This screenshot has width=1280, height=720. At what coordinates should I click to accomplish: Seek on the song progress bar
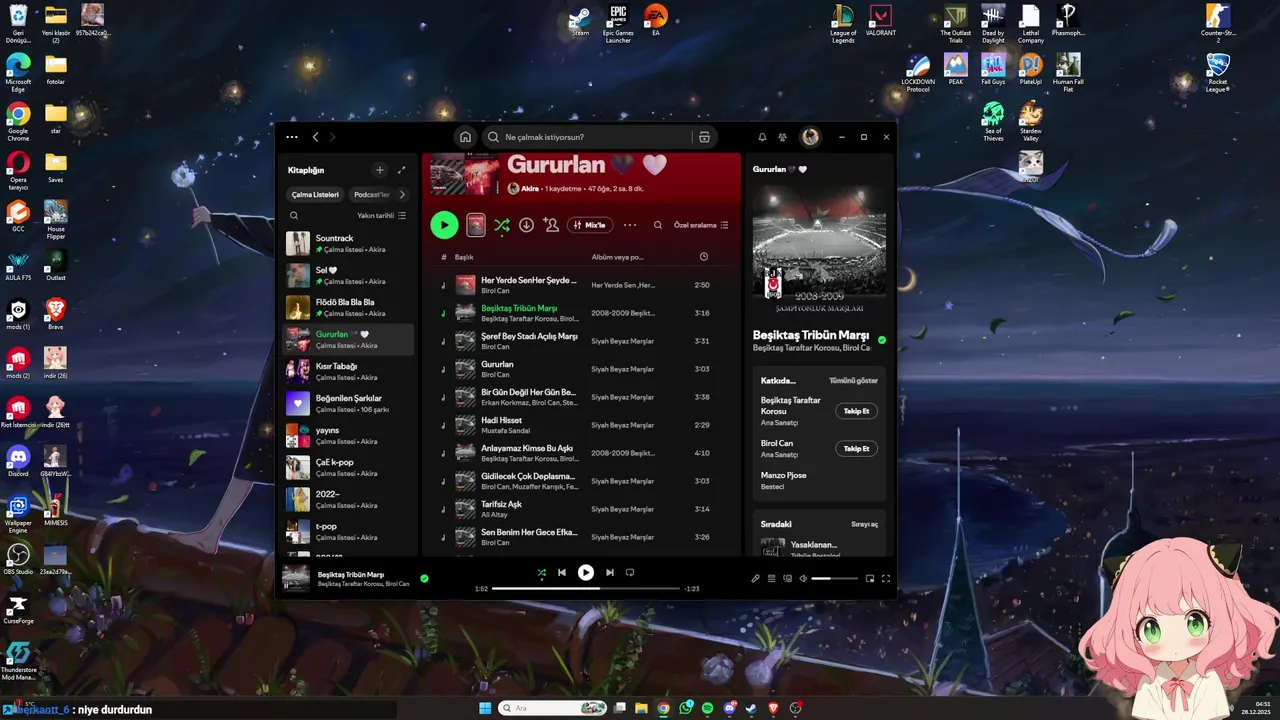point(586,589)
